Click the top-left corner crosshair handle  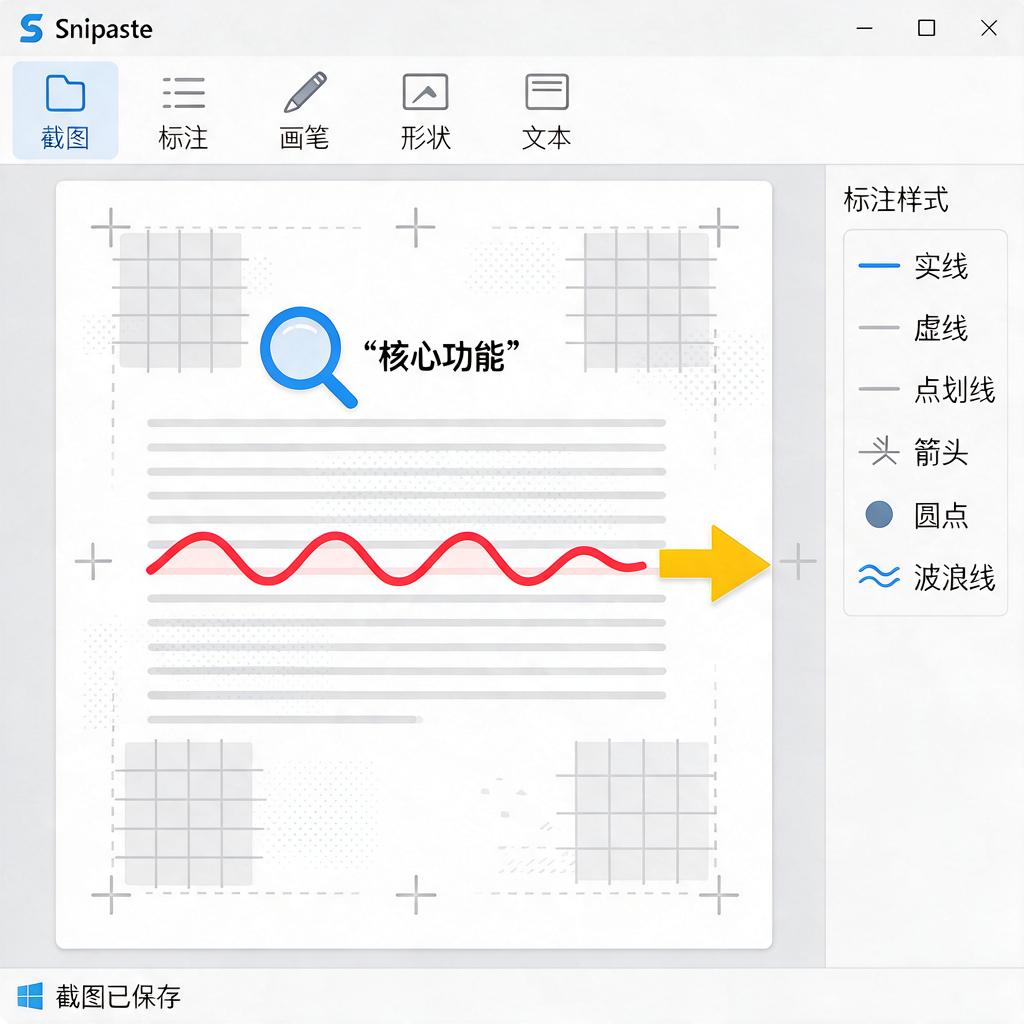click(111, 227)
